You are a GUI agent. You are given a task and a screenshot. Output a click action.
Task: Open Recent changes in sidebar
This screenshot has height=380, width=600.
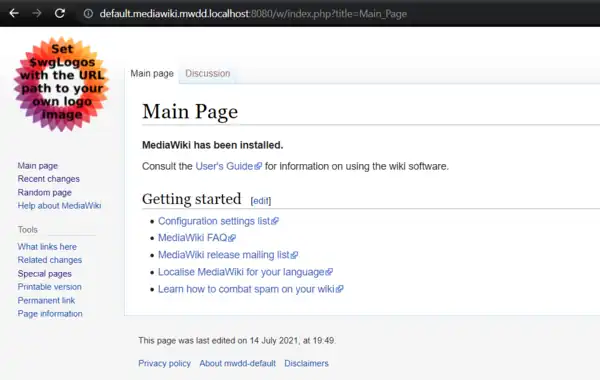[x=49, y=179]
